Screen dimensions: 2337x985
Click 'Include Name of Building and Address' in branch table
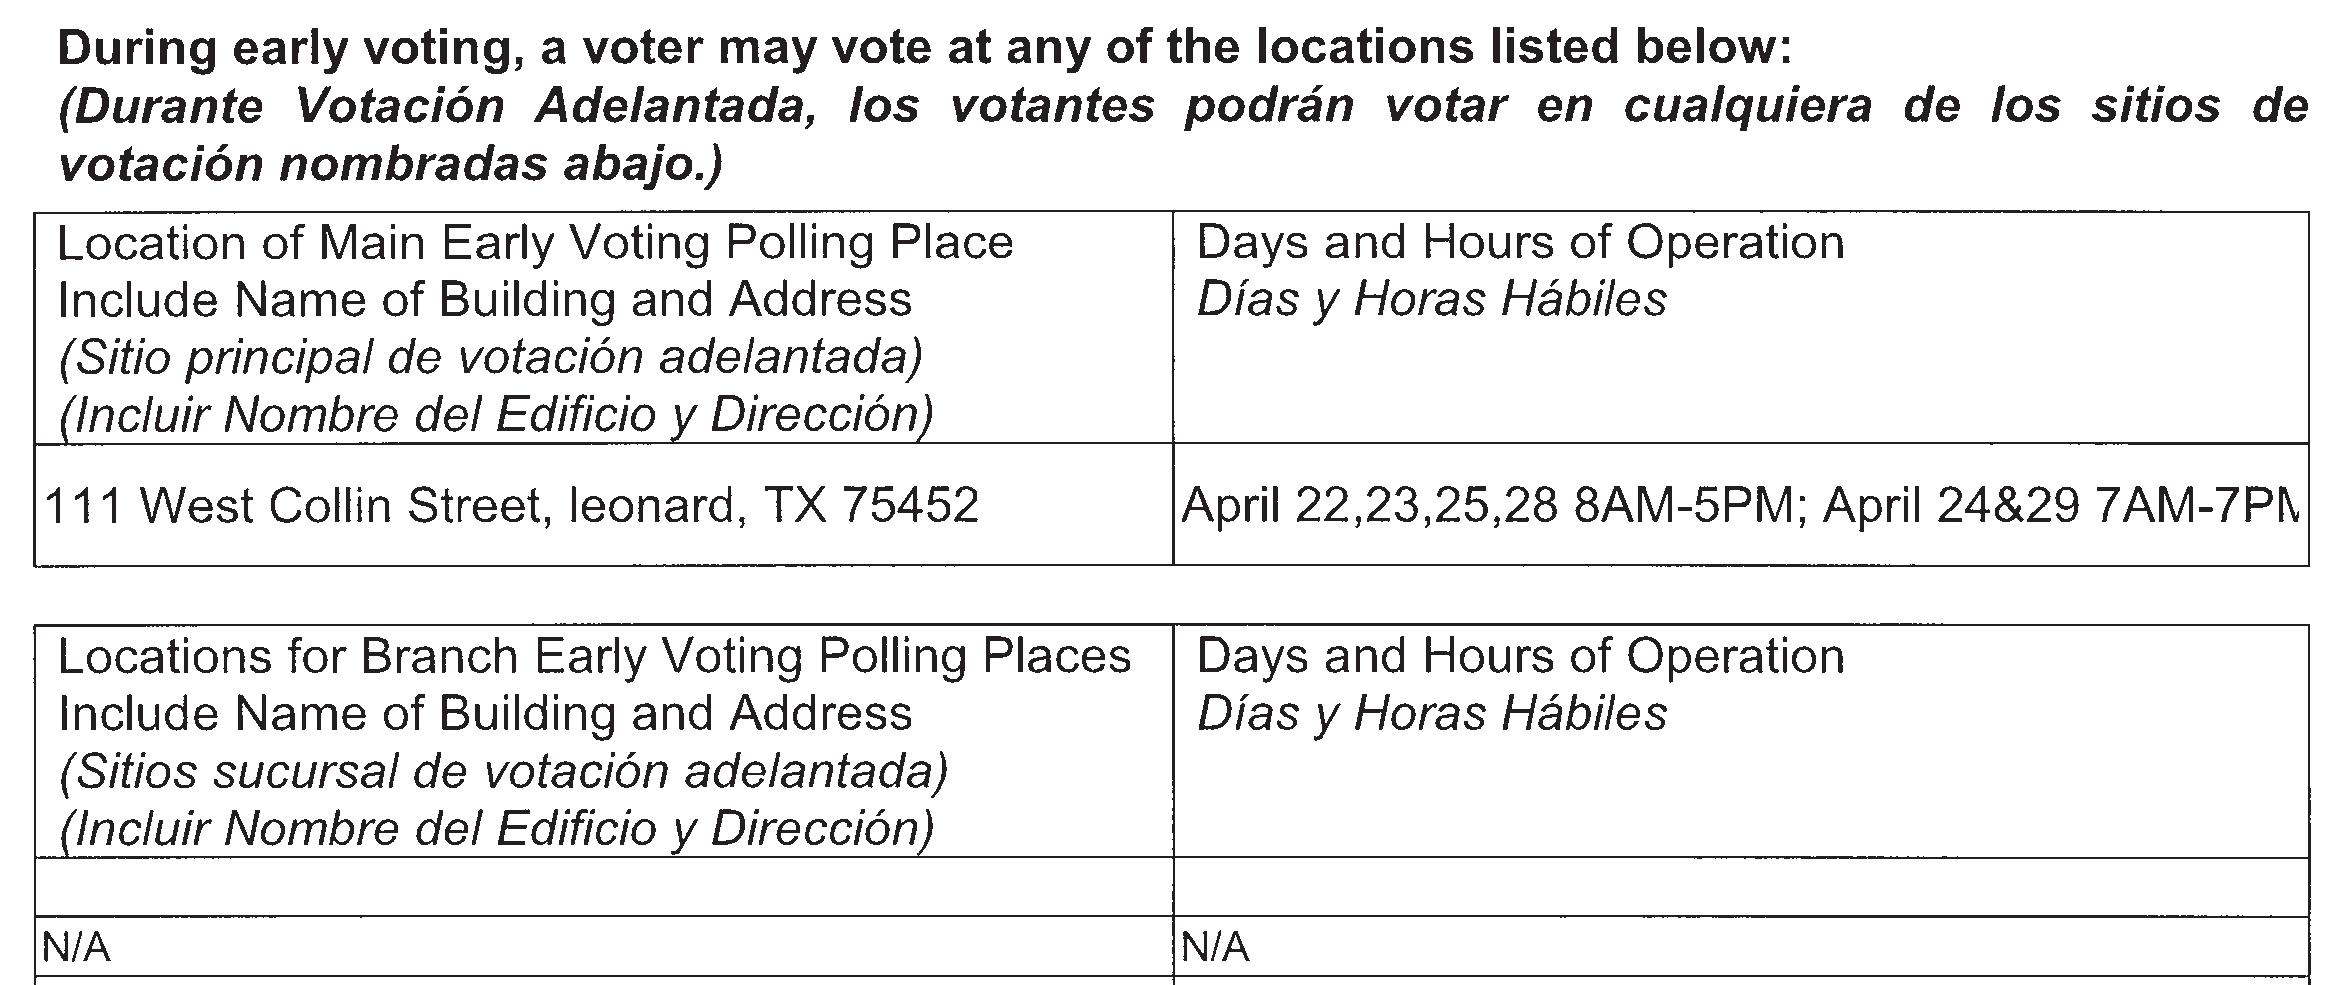coord(485,713)
